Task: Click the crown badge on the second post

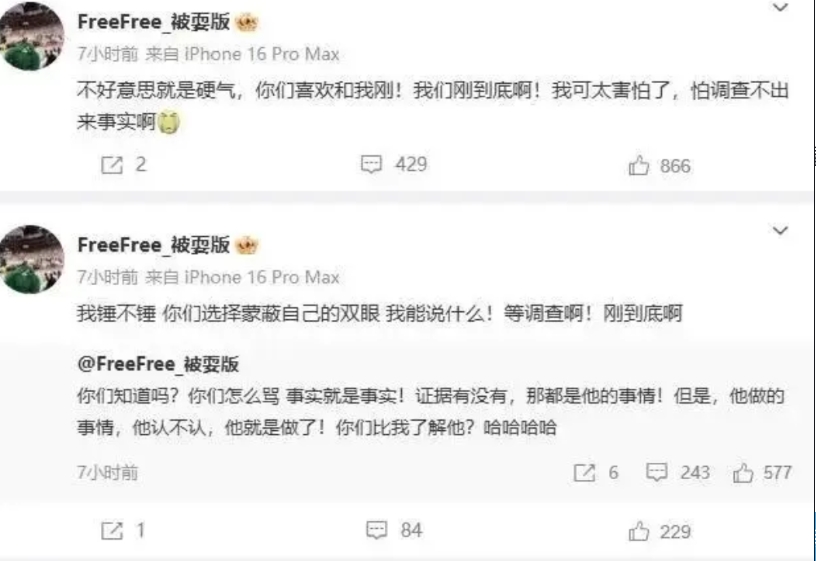Action: (247, 245)
